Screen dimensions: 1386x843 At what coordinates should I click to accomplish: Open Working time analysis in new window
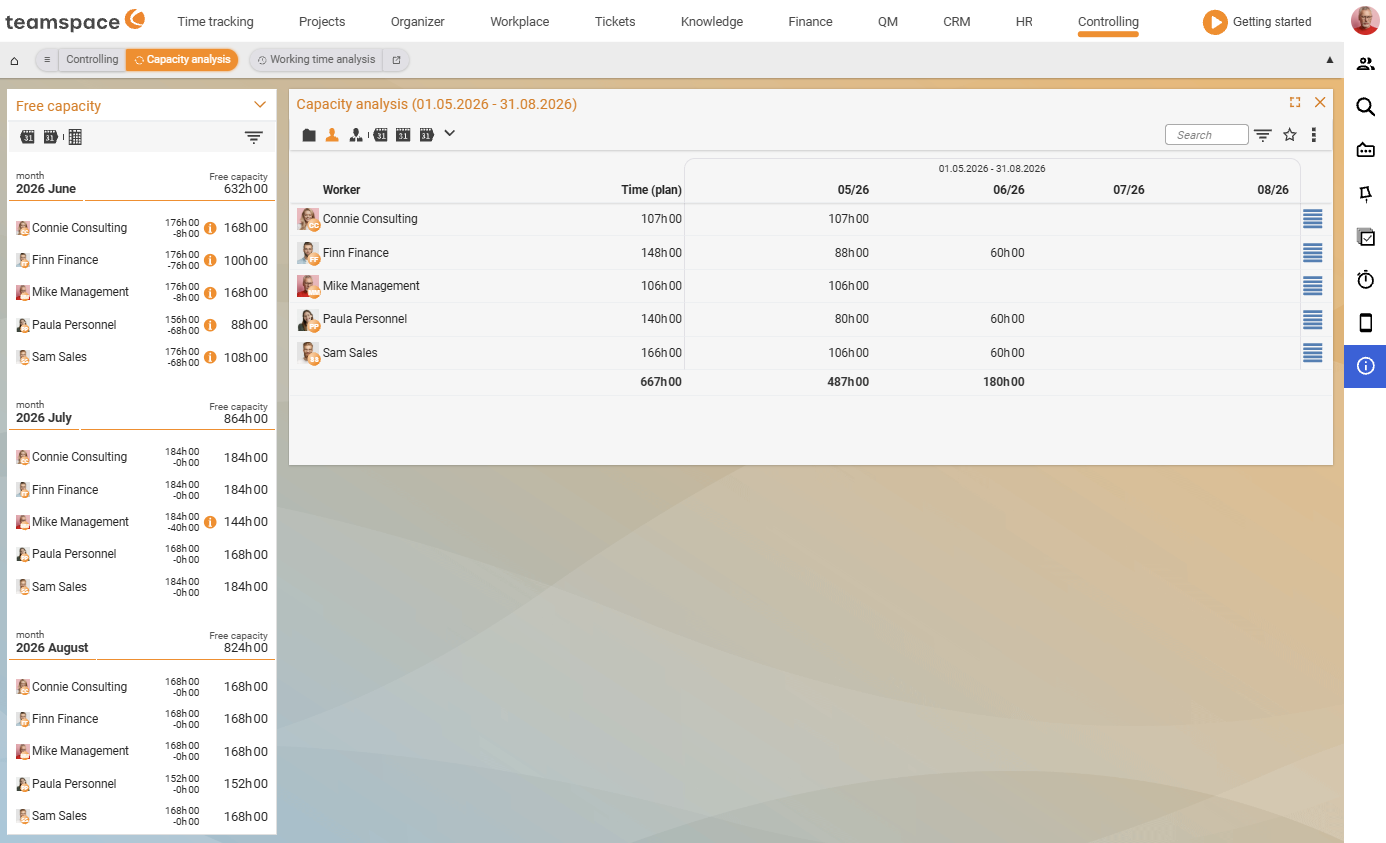click(396, 60)
